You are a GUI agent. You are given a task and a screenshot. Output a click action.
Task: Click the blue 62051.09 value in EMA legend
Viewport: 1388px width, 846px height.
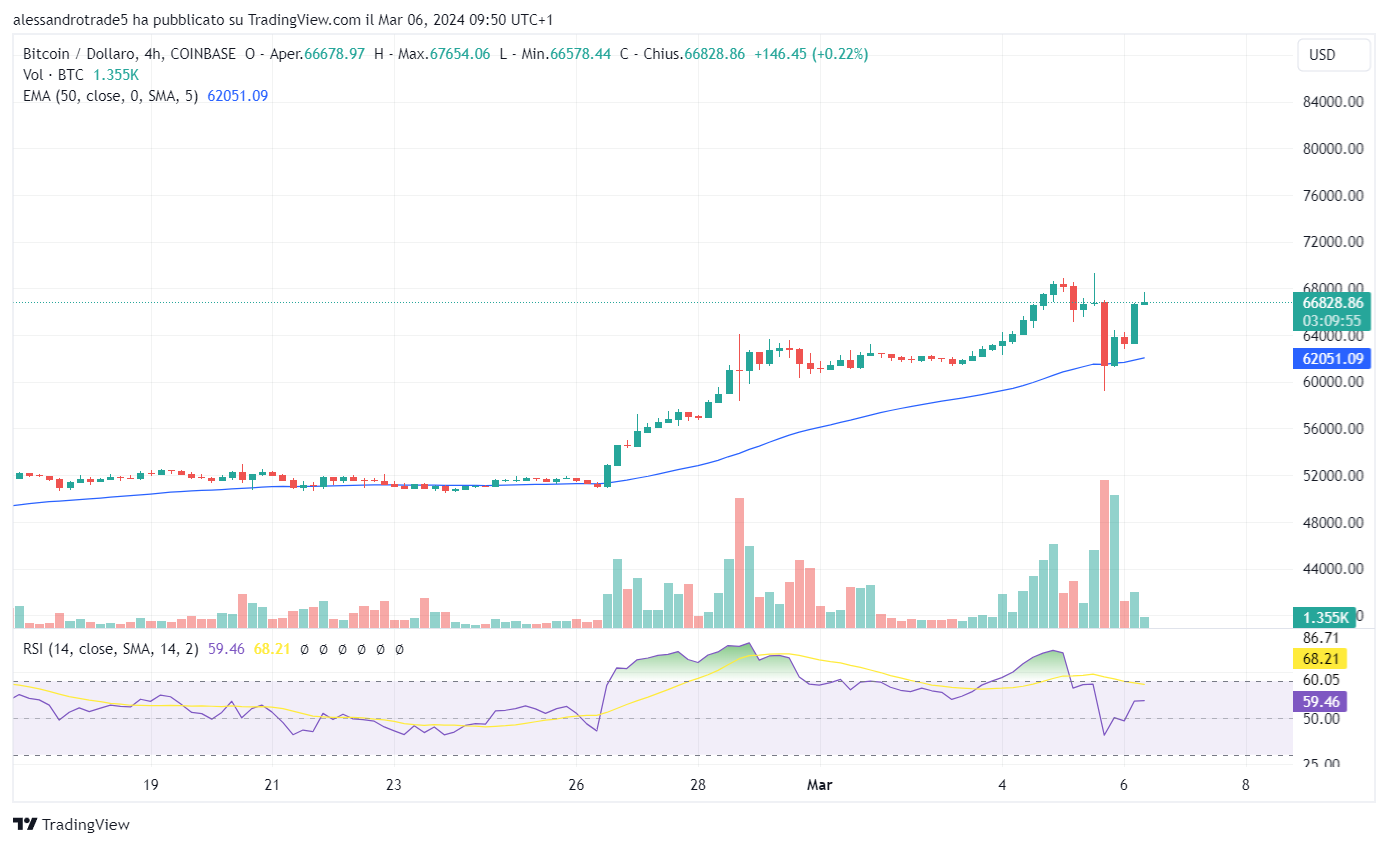click(237, 96)
